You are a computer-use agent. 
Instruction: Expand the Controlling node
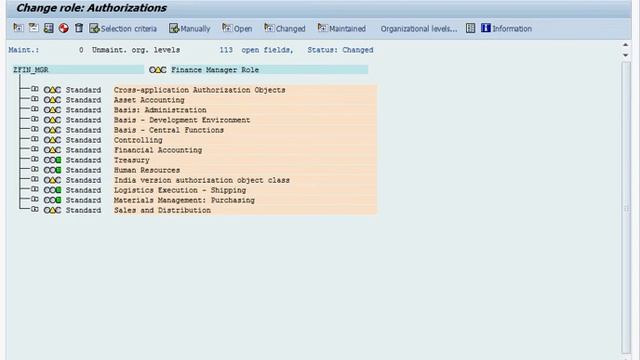click(x=35, y=139)
